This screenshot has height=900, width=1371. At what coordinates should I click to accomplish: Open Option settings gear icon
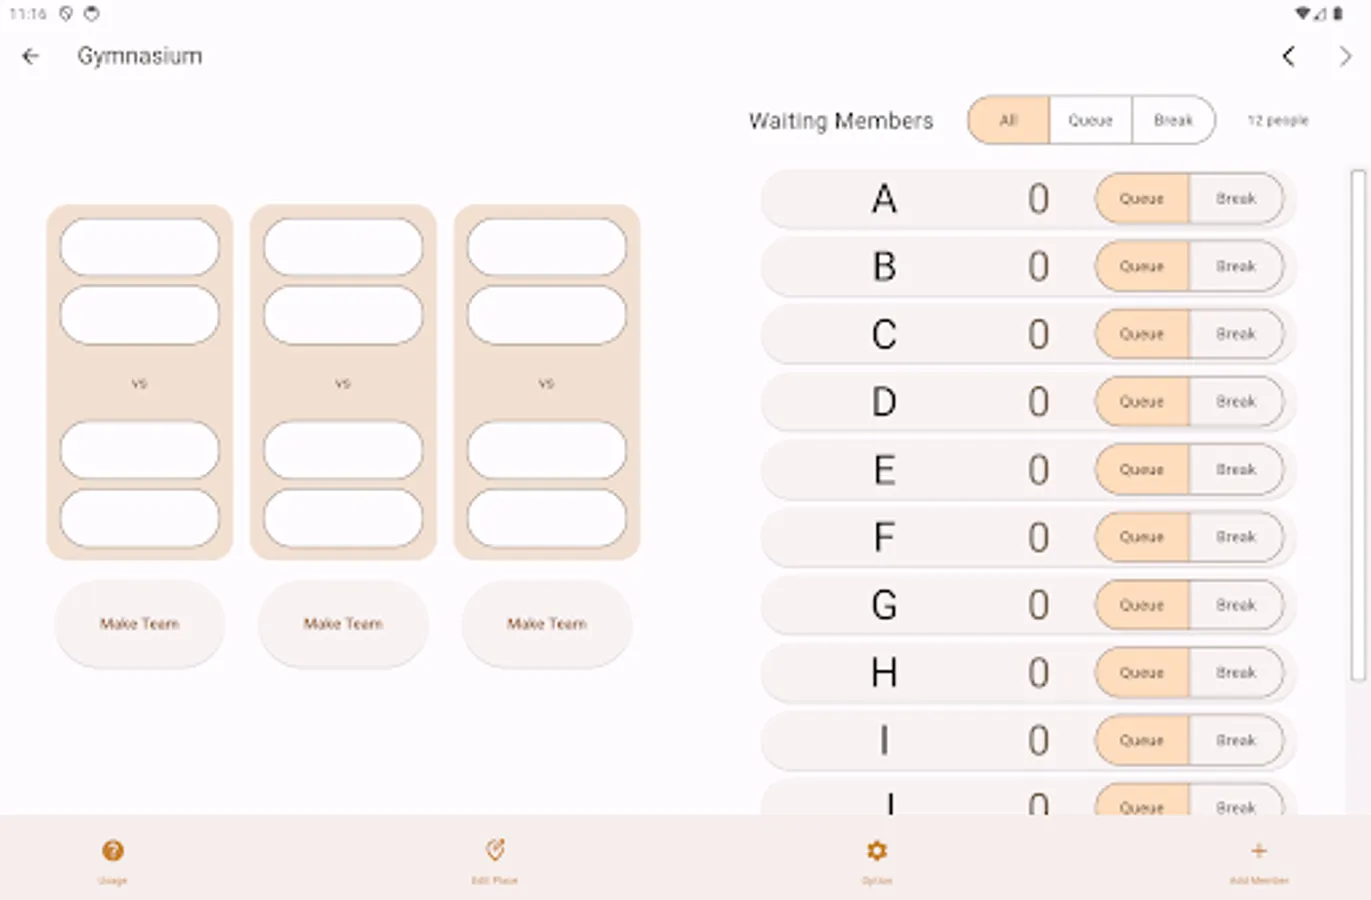pyautogui.click(x=877, y=852)
